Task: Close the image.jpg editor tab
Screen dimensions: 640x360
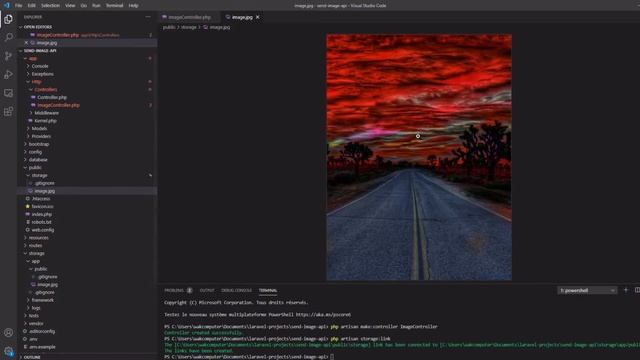Action: coord(258,17)
